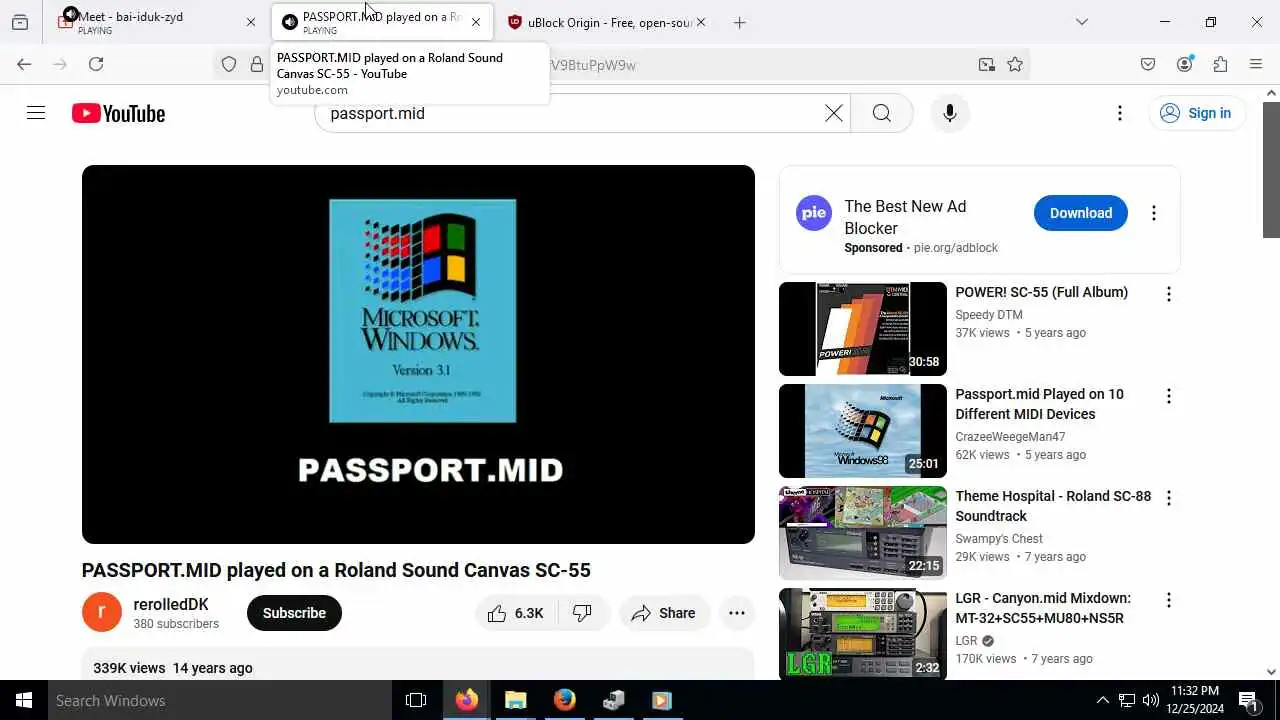Open the rerolledDK channel name link
Screen dimensions: 1280x720
pos(171,604)
